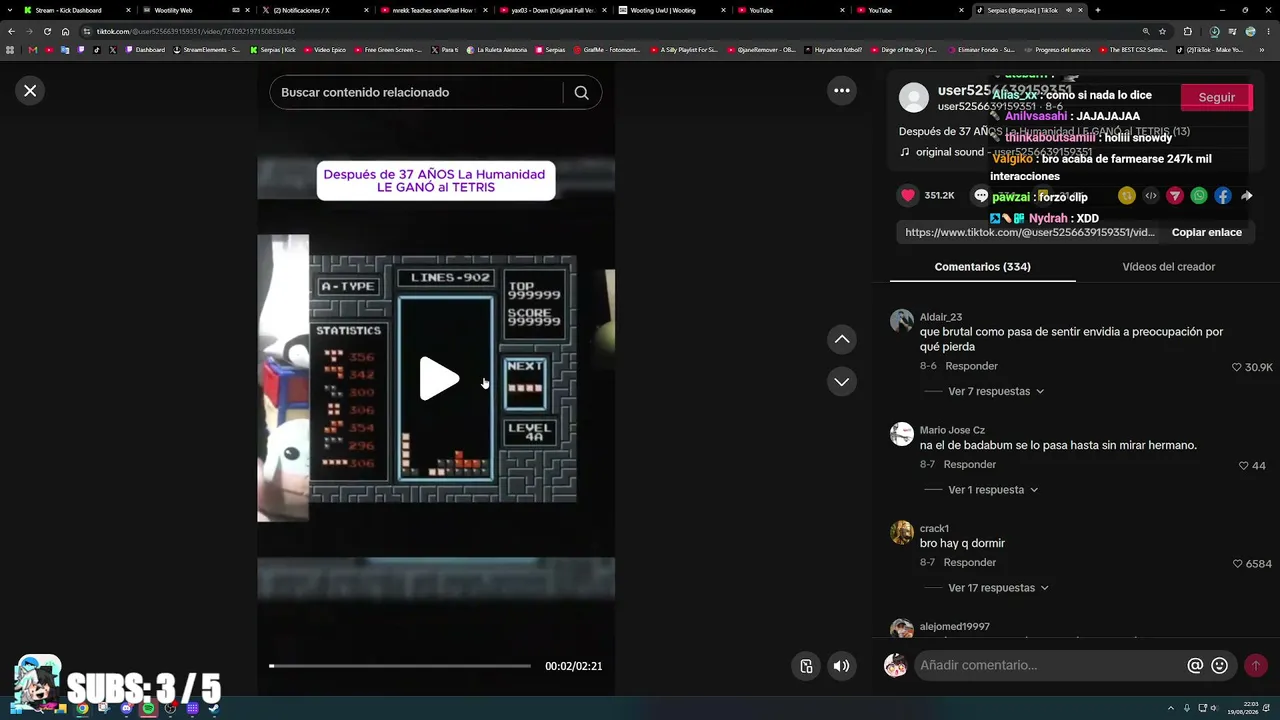1280x720 pixels.
Task: Open StreamElements bookmark
Action: (207, 49)
